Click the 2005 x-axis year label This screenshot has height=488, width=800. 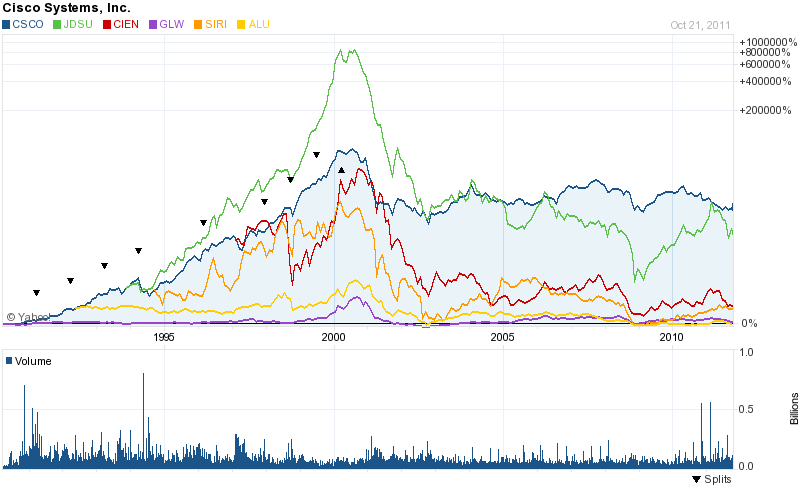pos(503,337)
